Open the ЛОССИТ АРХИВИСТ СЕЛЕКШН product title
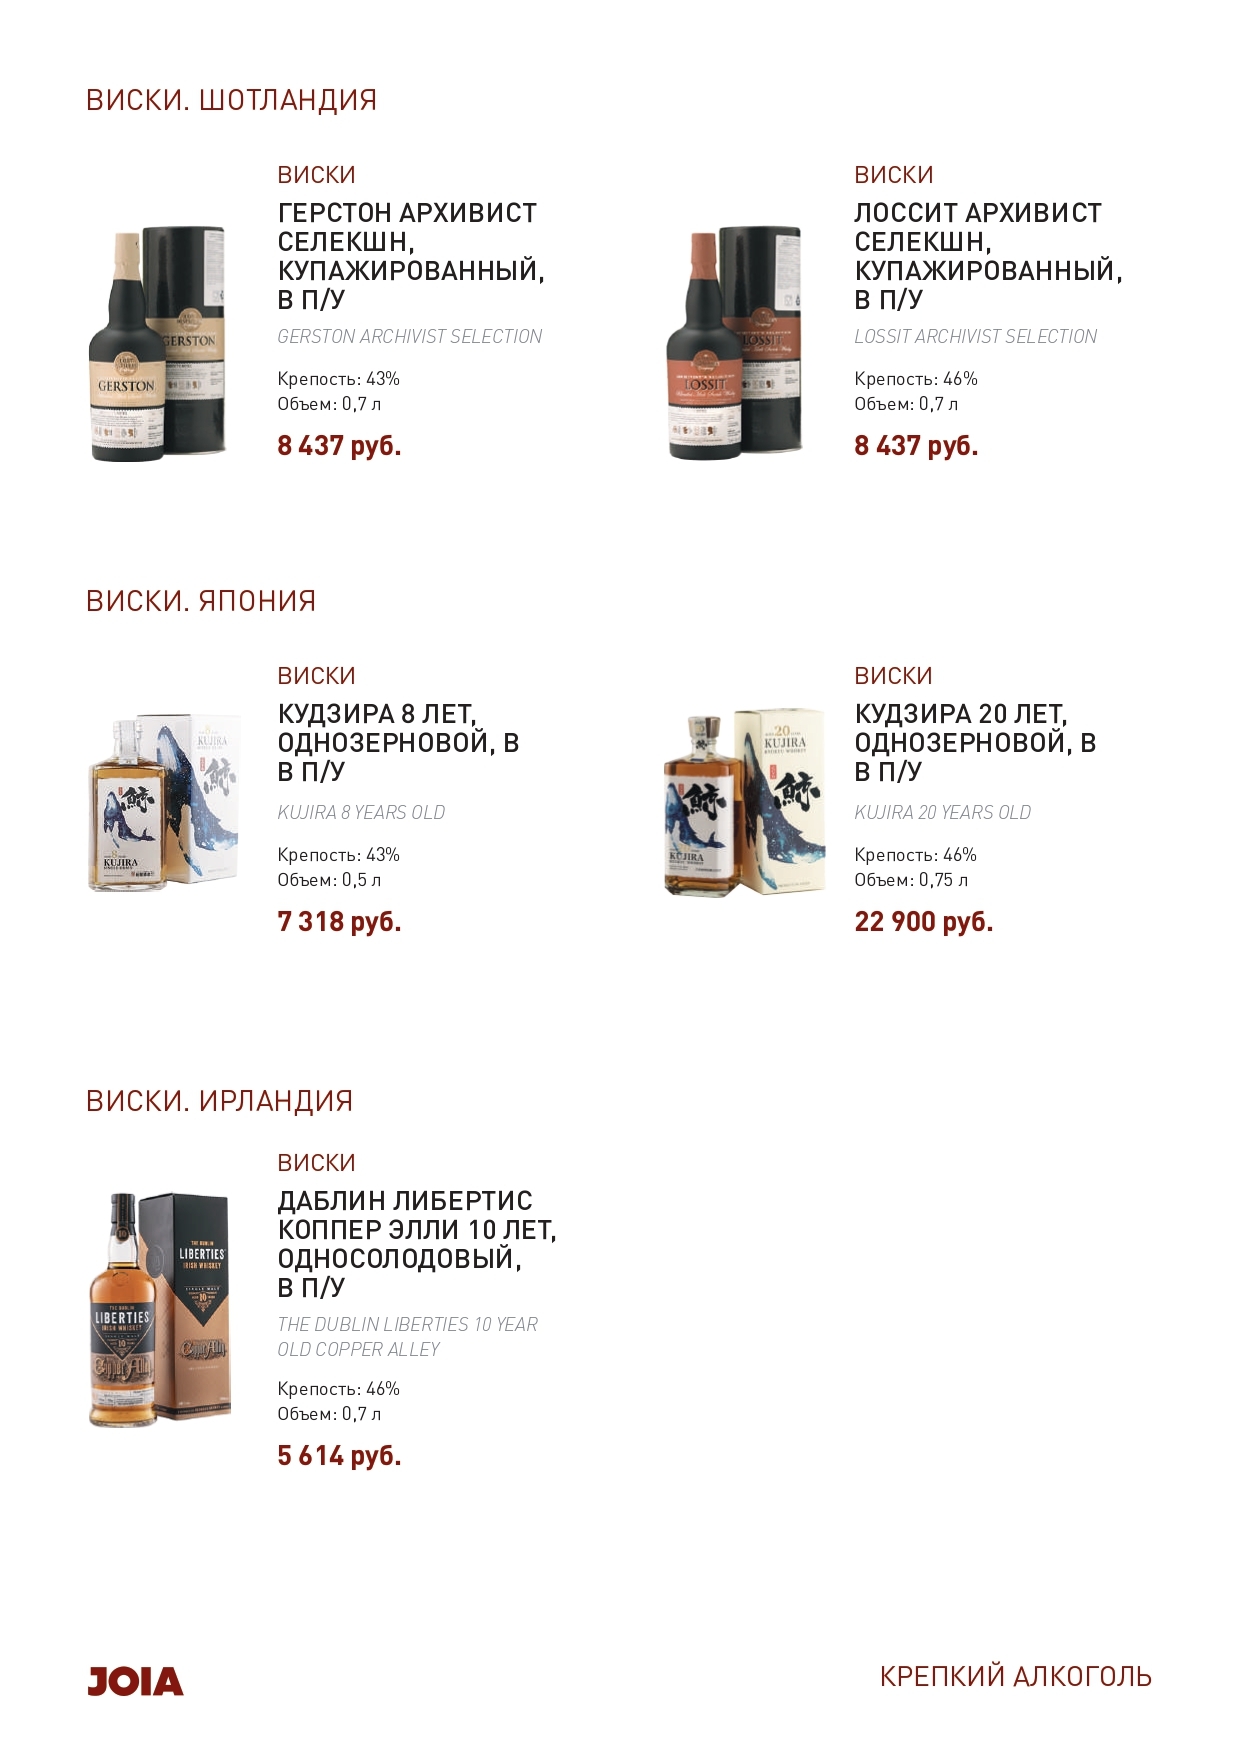Viewport: 1240px width, 1755px height. (x=988, y=256)
